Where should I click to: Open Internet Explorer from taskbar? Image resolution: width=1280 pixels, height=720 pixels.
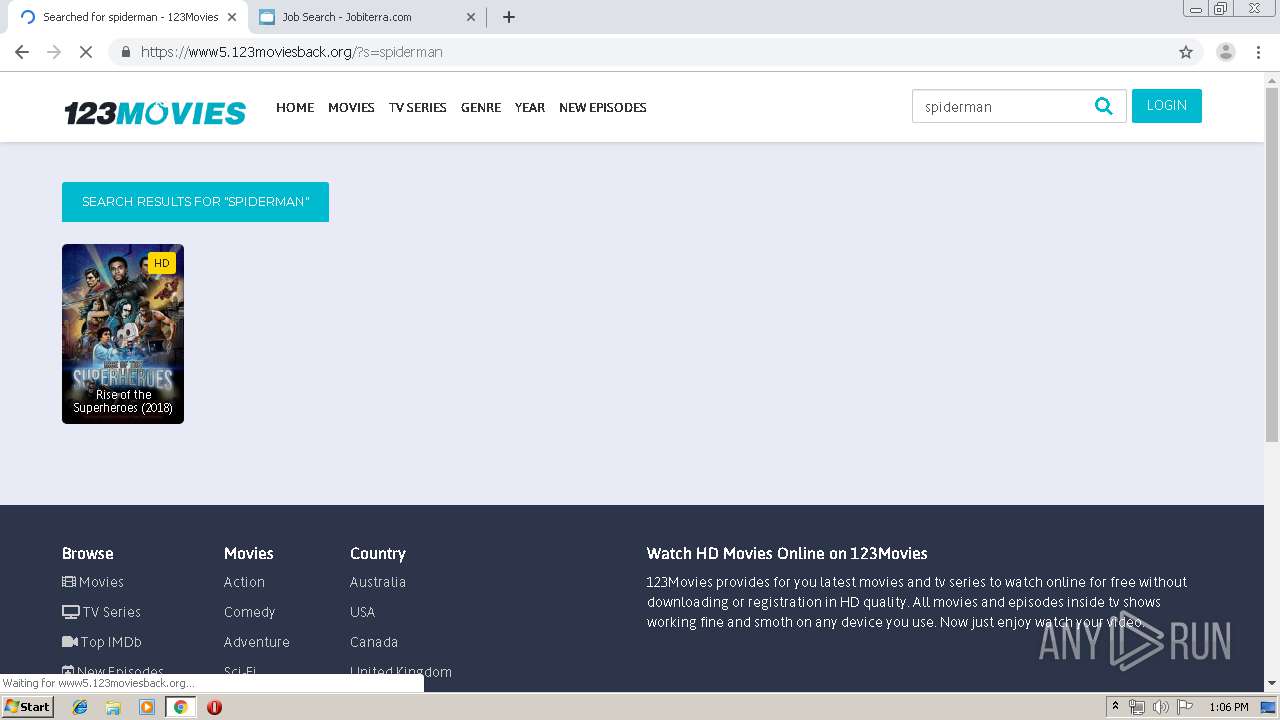coord(80,707)
